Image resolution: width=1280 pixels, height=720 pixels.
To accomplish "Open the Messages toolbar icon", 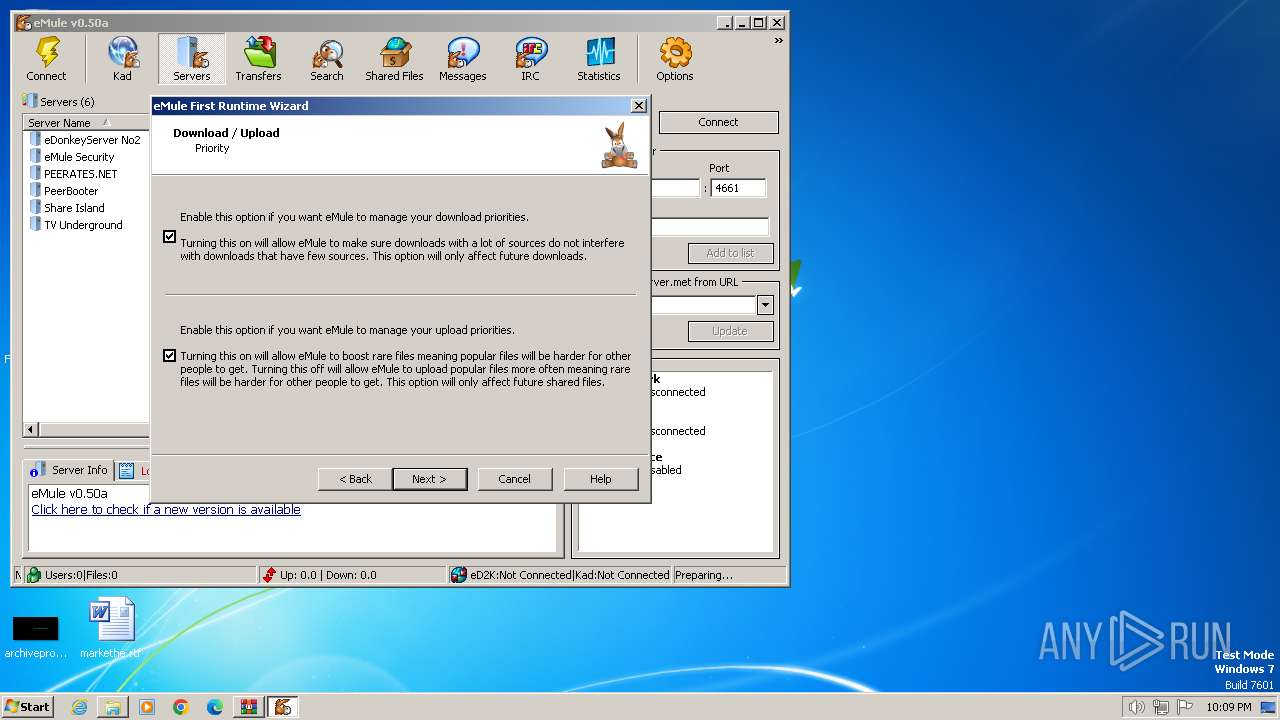I will tap(463, 59).
